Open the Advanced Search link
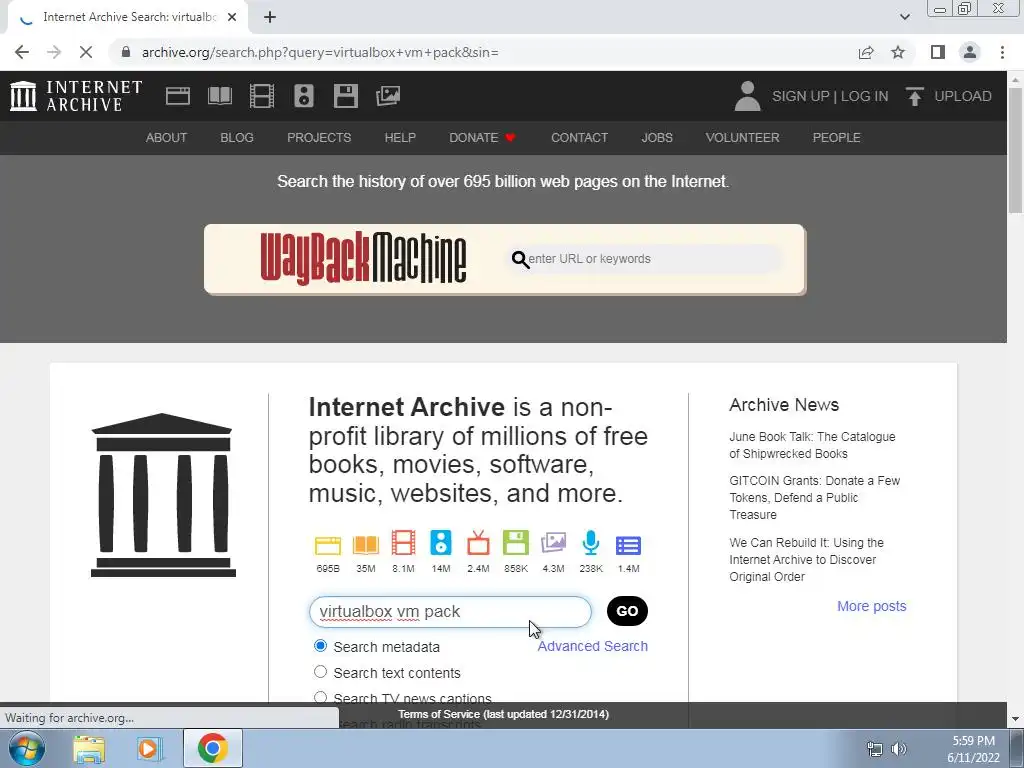 [x=592, y=646]
